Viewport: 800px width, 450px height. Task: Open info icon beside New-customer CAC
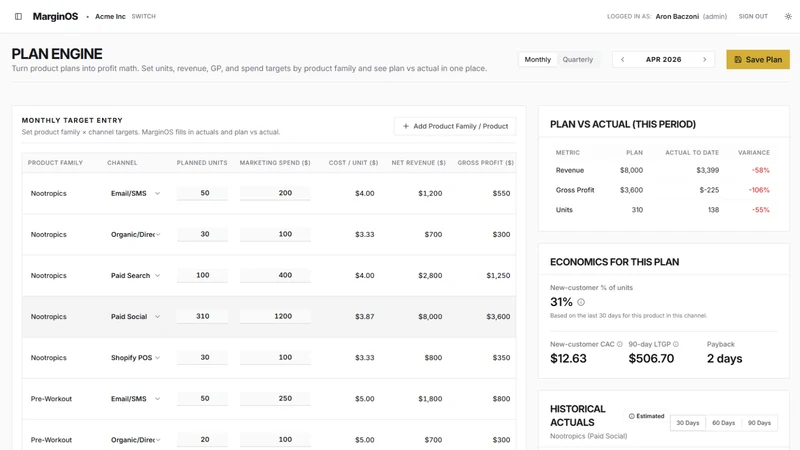619,344
